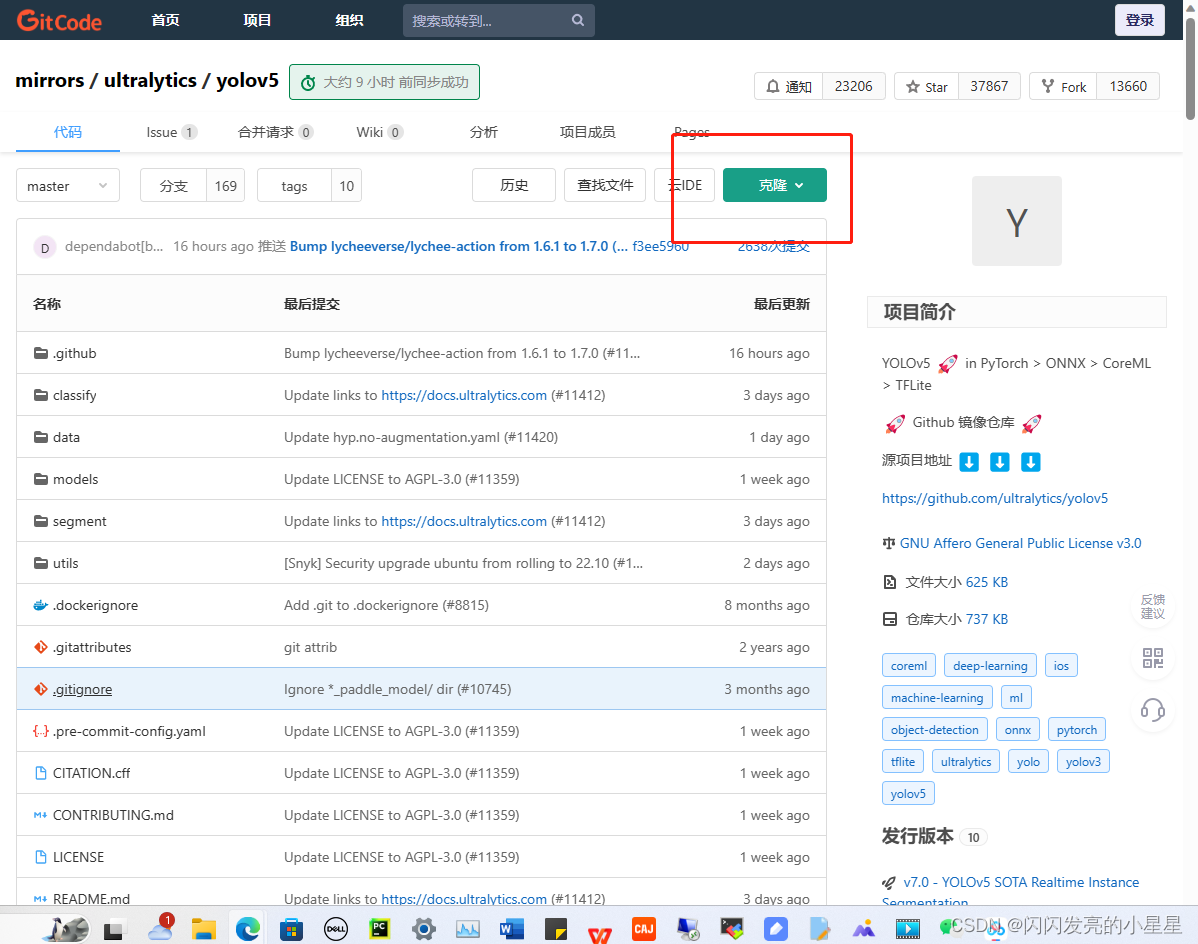1198x944 pixels.
Task: Click the dependabot avatar icon
Action: click(x=44, y=247)
